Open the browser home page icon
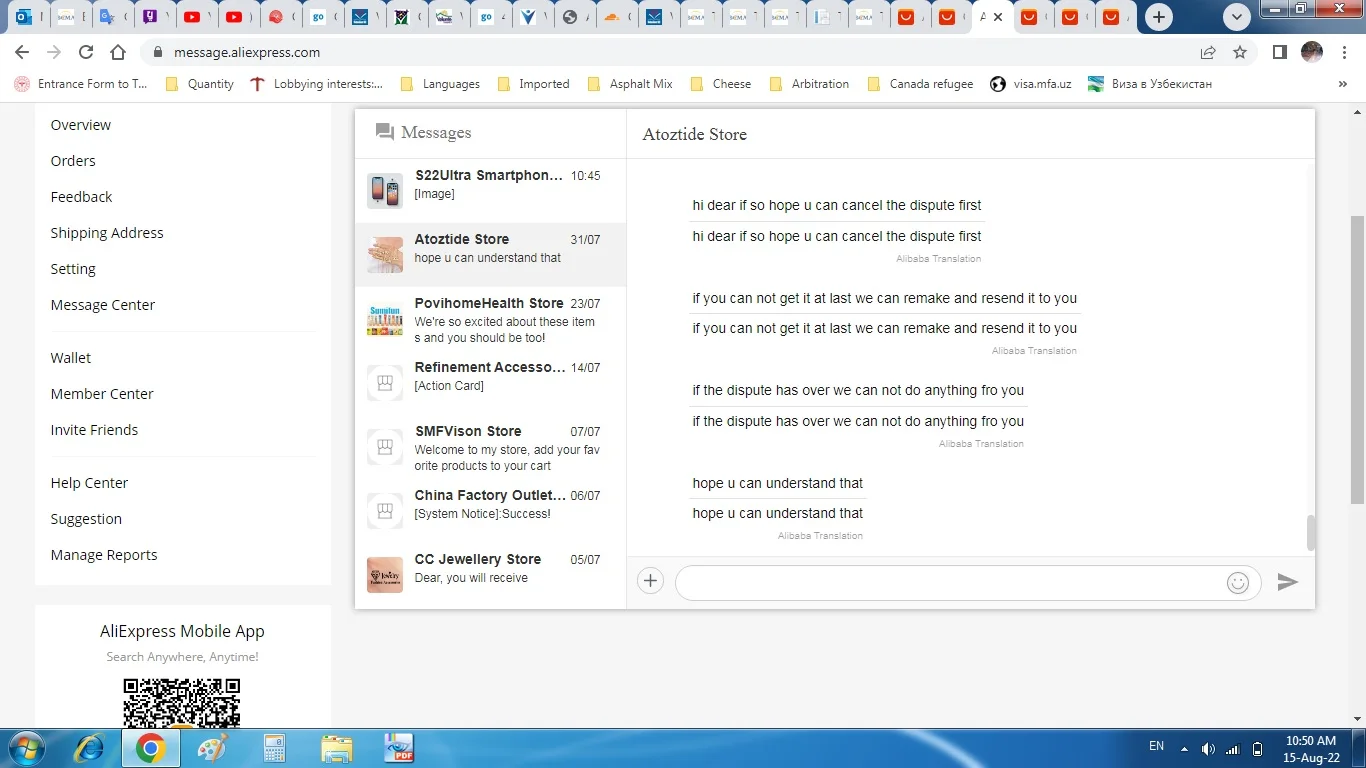This screenshot has width=1366, height=768. 118,52
